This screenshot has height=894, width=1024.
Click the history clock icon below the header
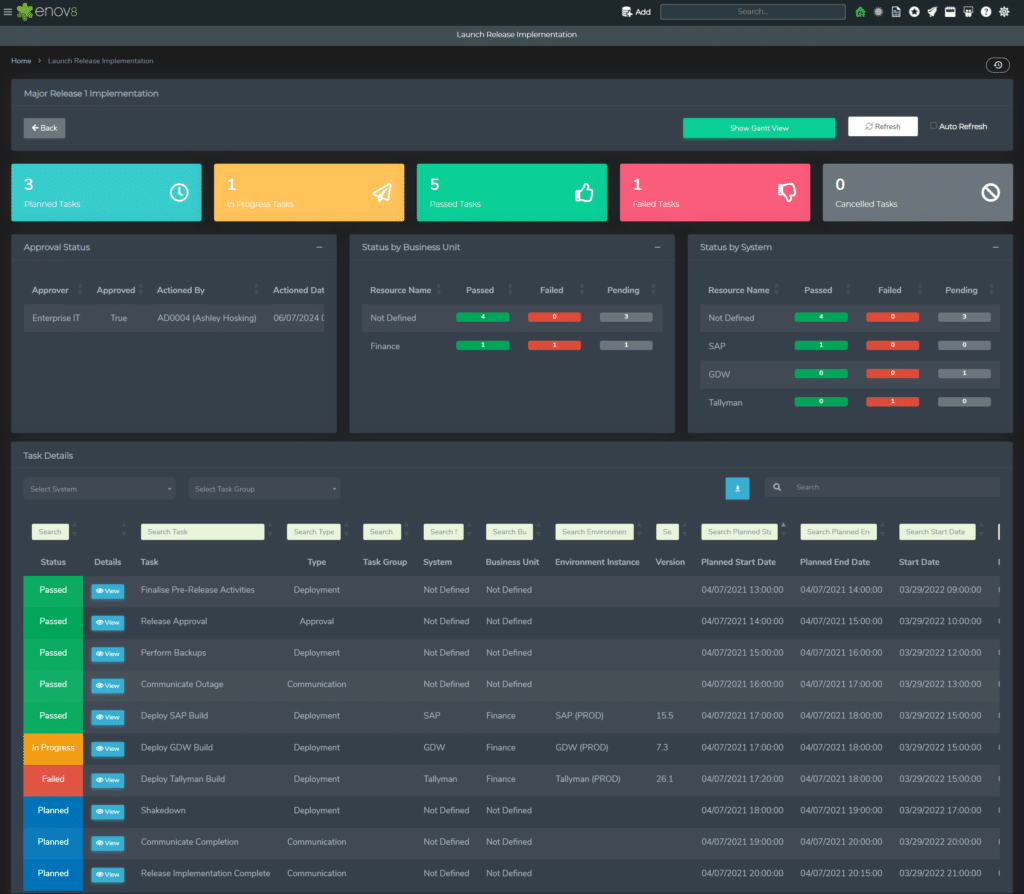pyautogui.click(x=997, y=65)
